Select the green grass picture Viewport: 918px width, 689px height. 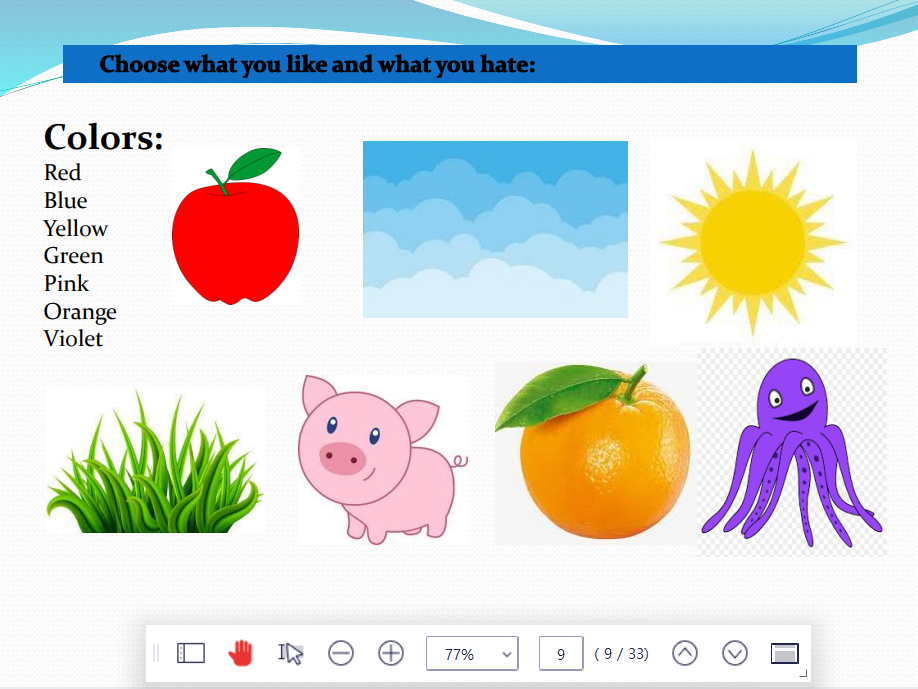click(x=154, y=465)
